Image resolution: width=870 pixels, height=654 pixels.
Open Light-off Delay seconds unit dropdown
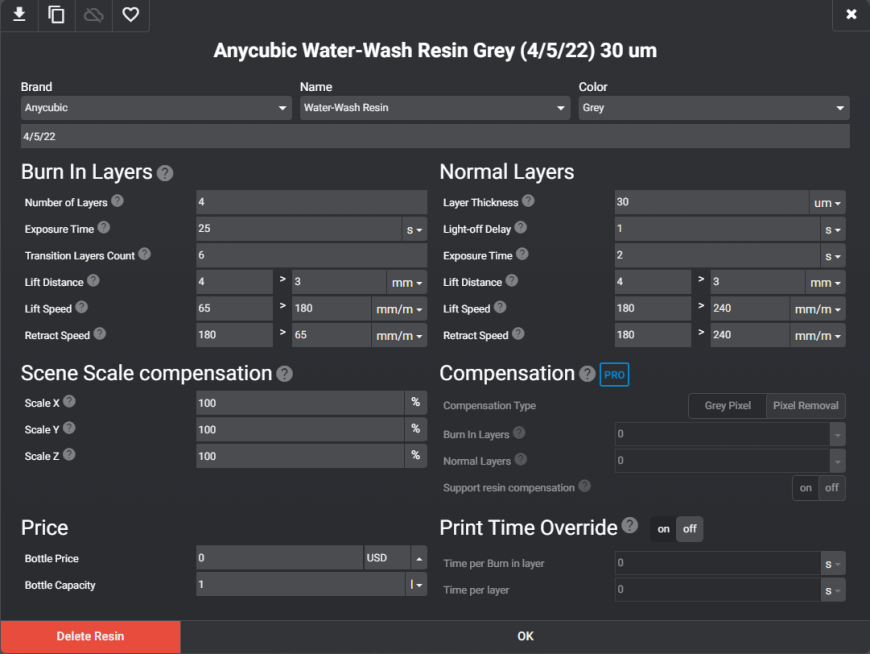[x=833, y=230]
